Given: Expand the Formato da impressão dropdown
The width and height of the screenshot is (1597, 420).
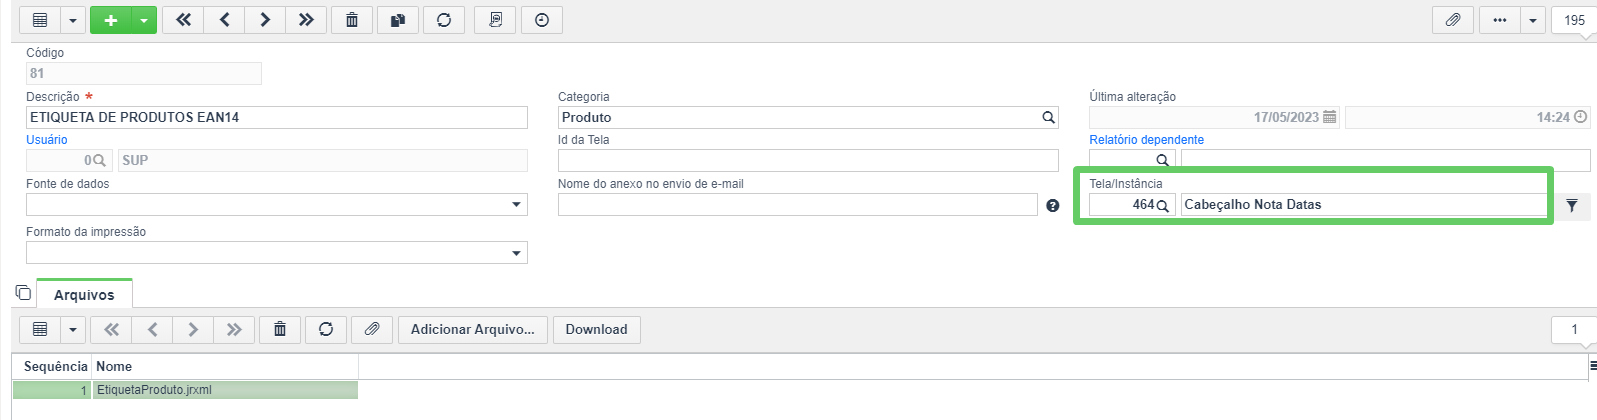Looking at the screenshot, I should (x=277, y=252).
